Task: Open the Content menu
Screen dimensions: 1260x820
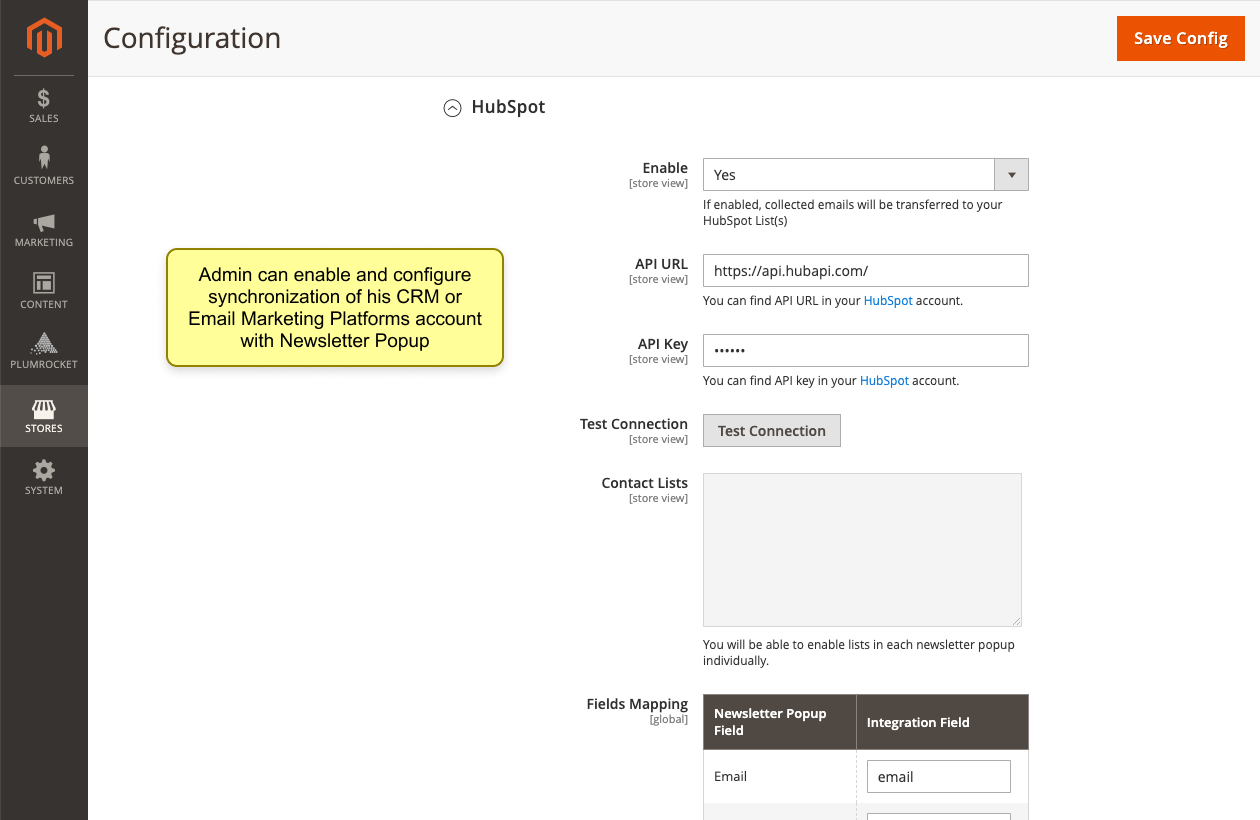Action: click(x=44, y=291)
